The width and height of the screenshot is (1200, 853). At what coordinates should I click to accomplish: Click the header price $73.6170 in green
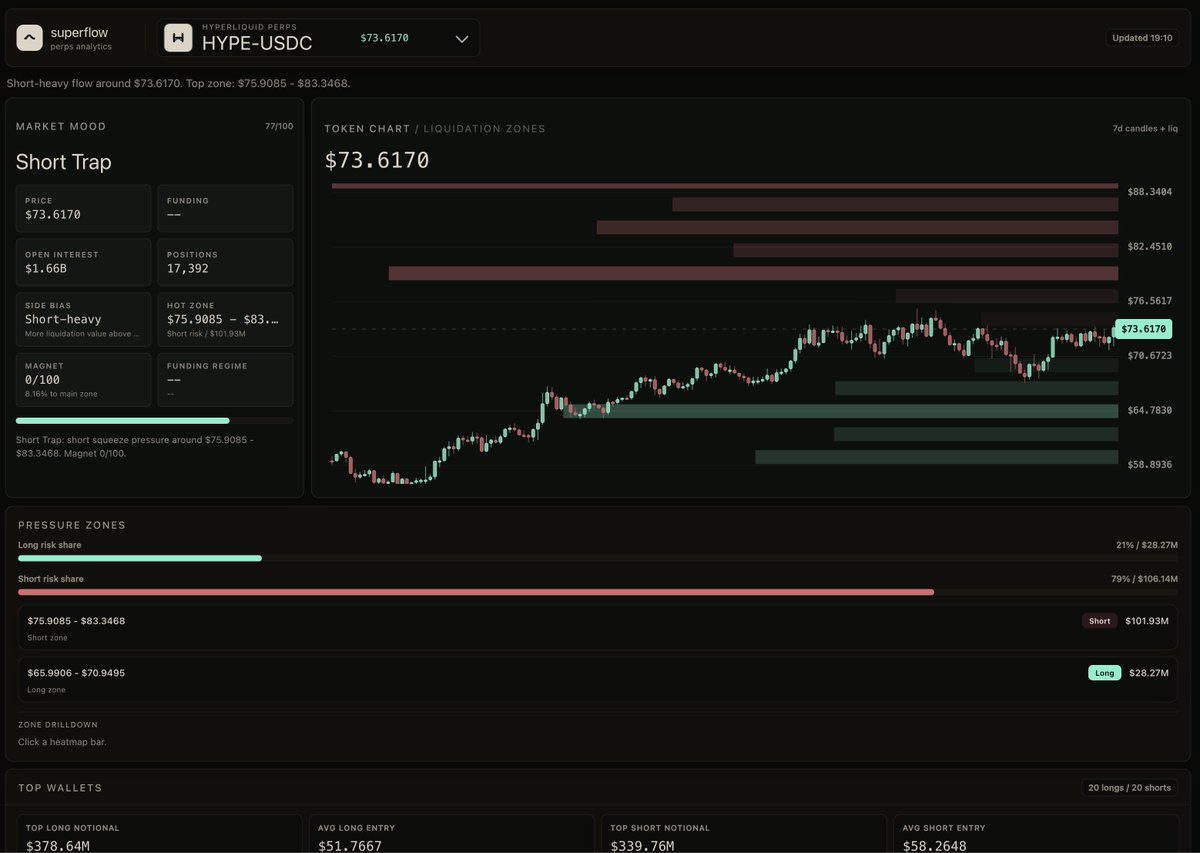(x=384, y=38)
